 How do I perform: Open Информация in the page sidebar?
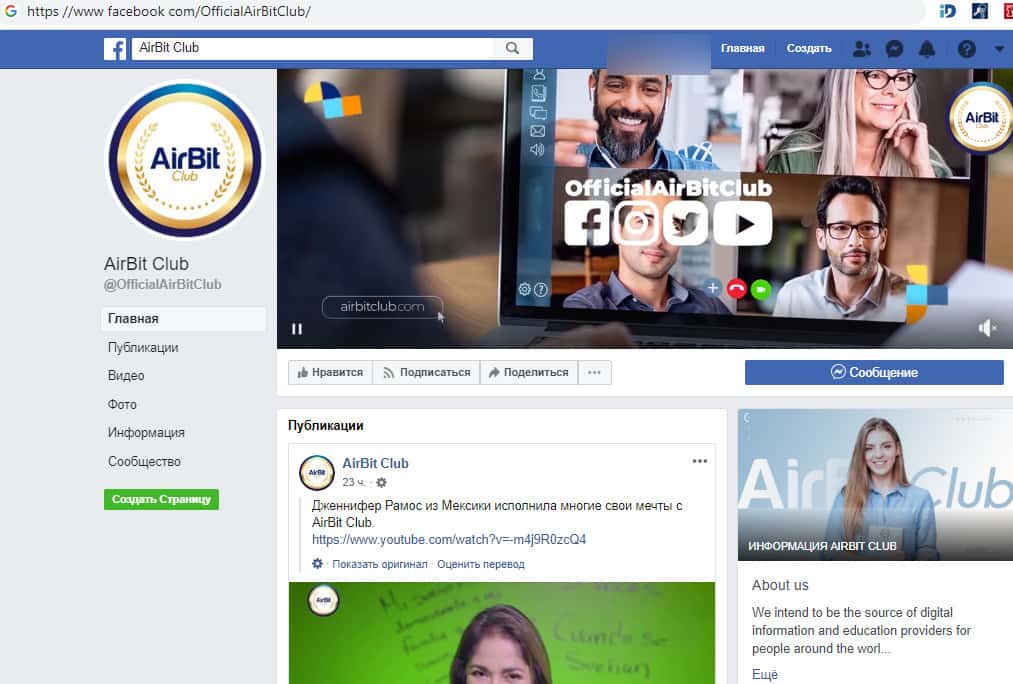pyautogui.click(x=146, y=433)
